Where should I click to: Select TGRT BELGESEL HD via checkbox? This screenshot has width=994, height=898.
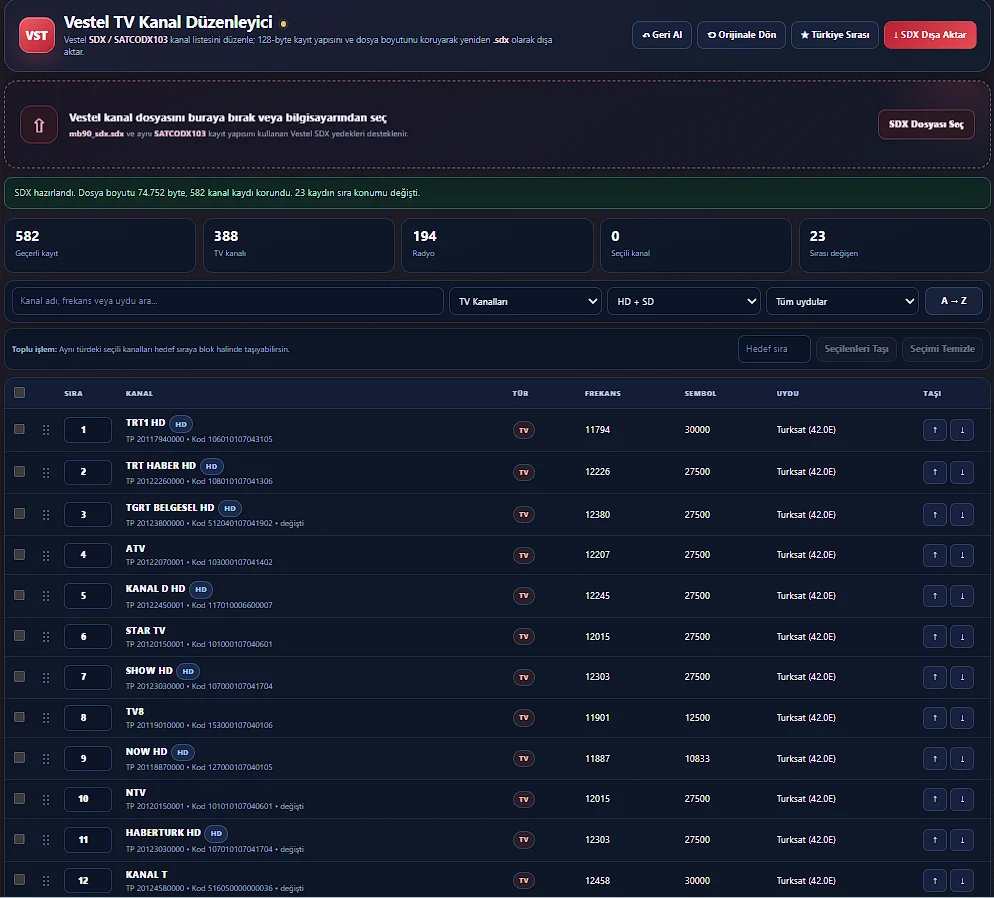tap(20, 513)
